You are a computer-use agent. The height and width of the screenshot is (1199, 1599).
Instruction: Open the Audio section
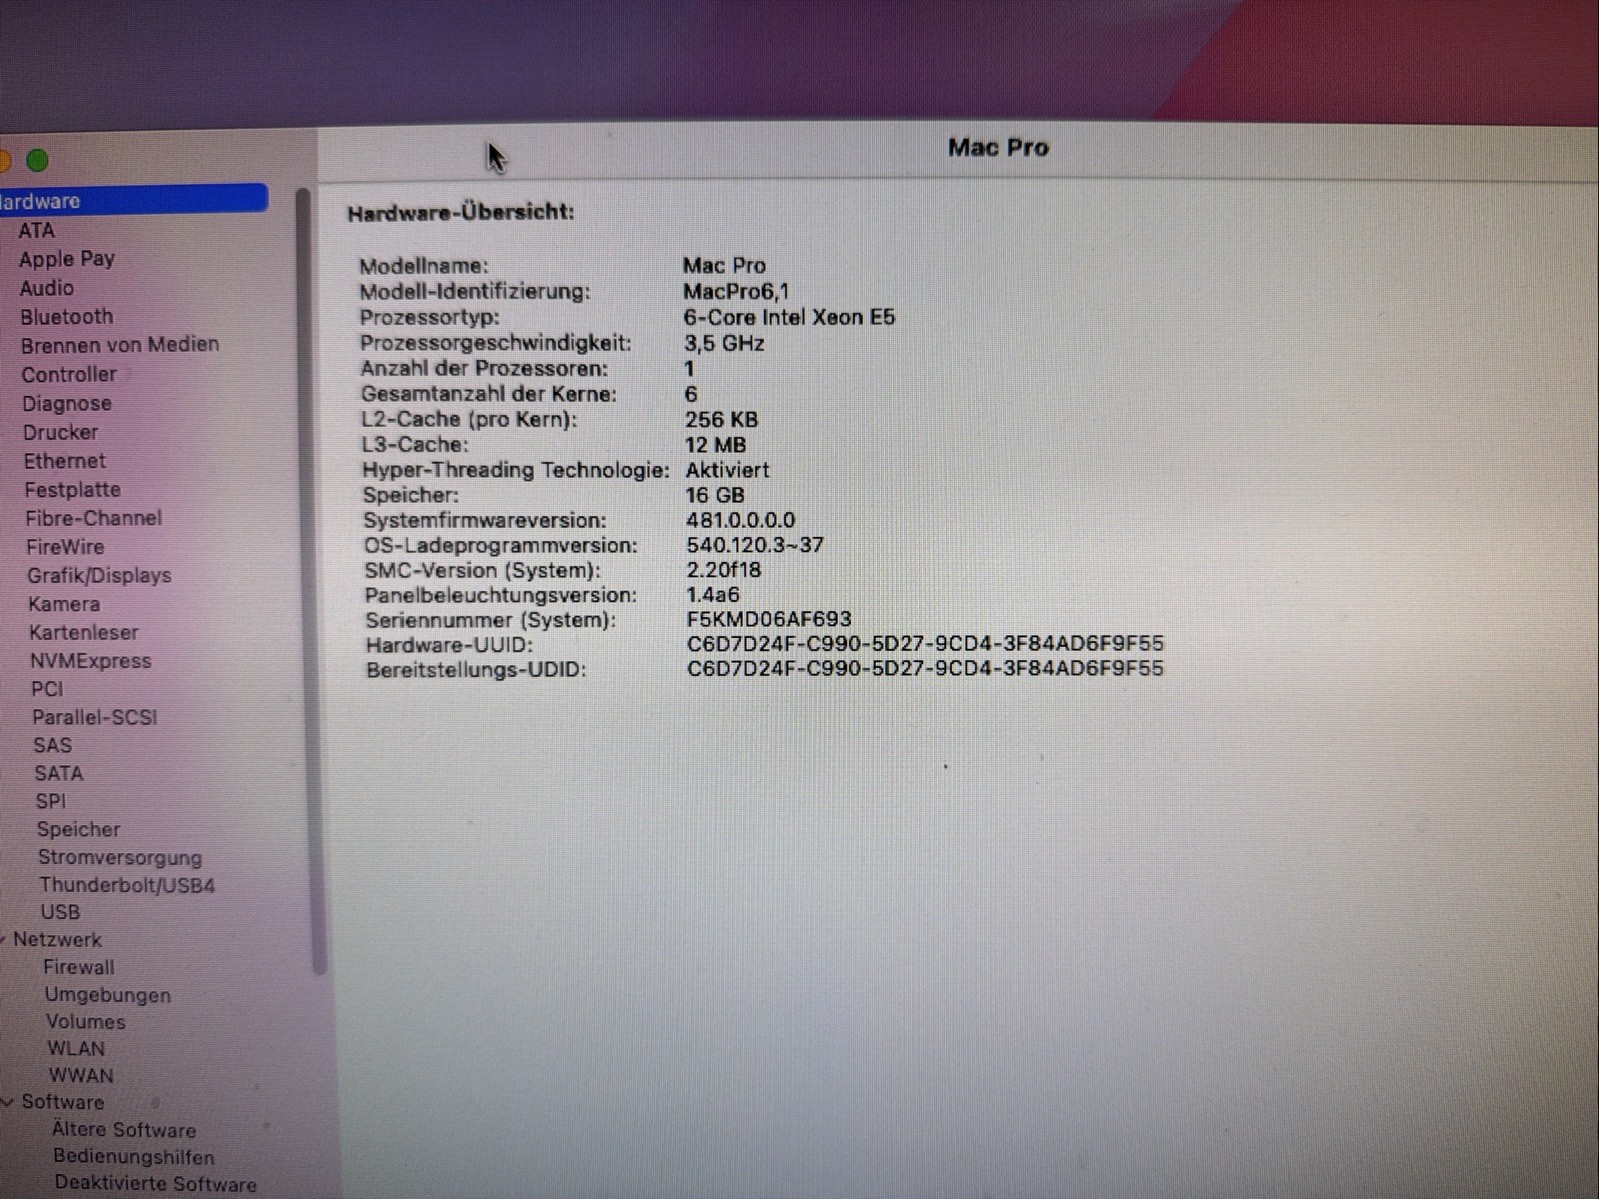point(46,288)
